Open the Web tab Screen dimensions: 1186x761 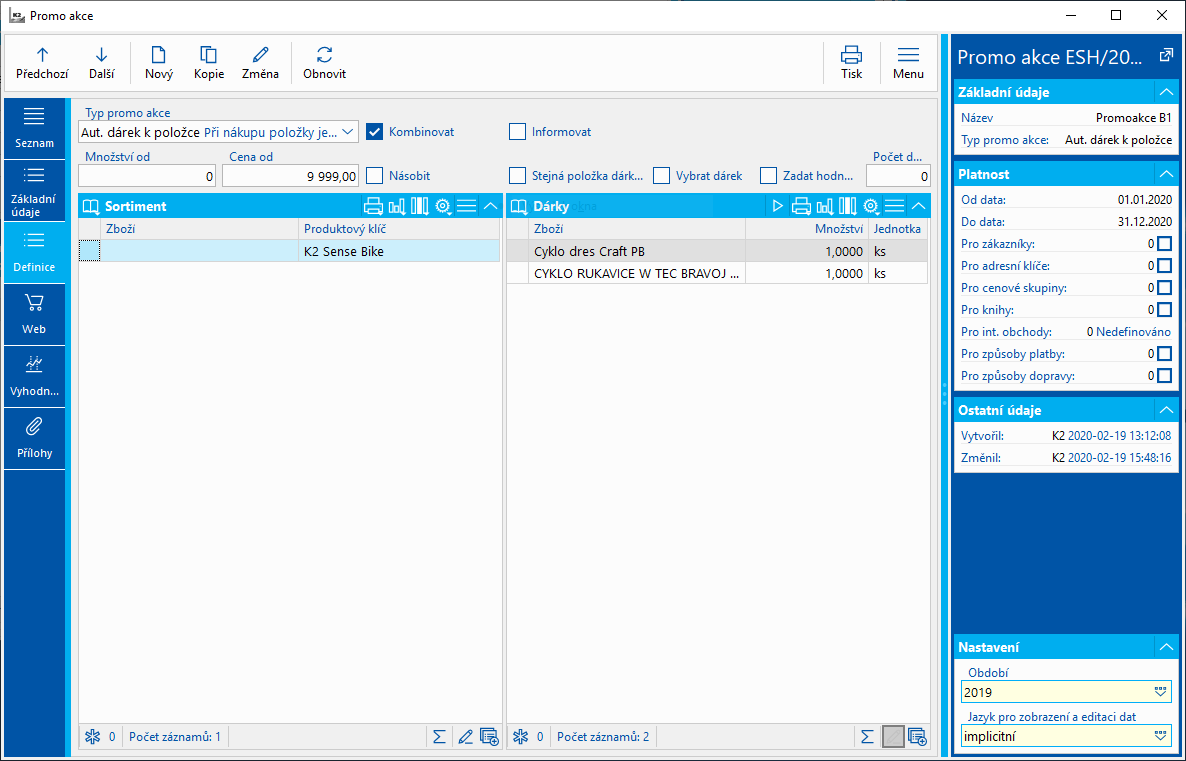tap(34, 314)
